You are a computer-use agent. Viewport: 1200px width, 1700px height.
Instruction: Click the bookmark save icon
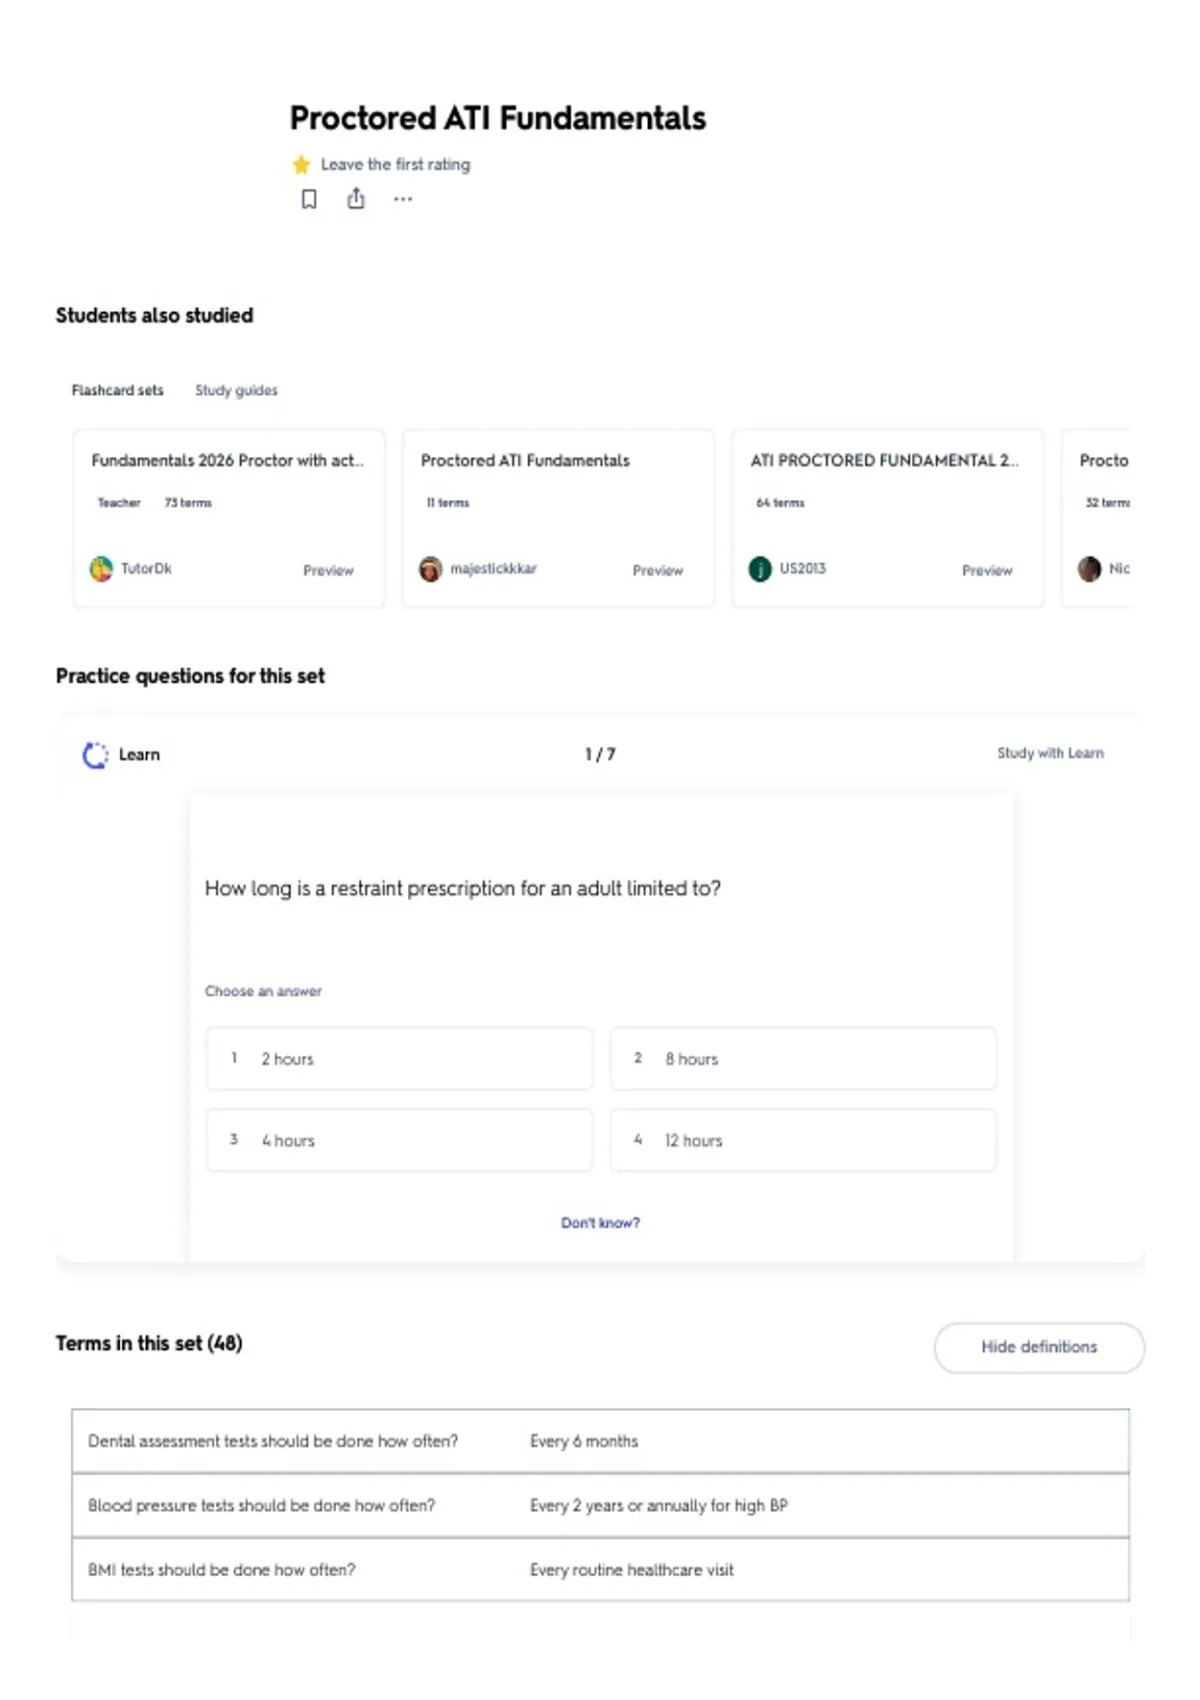tap(309, 199)
